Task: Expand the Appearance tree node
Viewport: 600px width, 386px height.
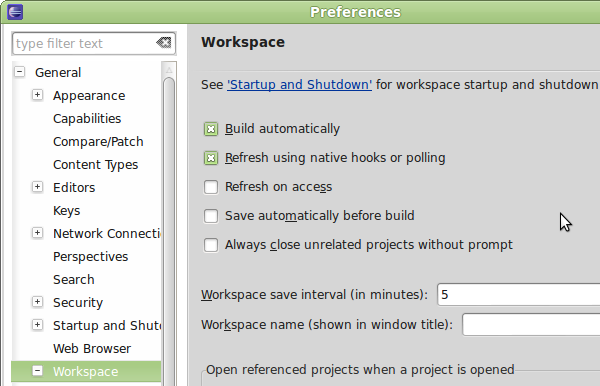Action: tap(37, 94)
